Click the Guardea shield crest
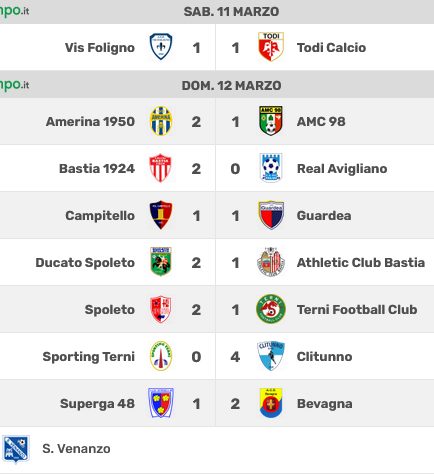 [271, 215]
